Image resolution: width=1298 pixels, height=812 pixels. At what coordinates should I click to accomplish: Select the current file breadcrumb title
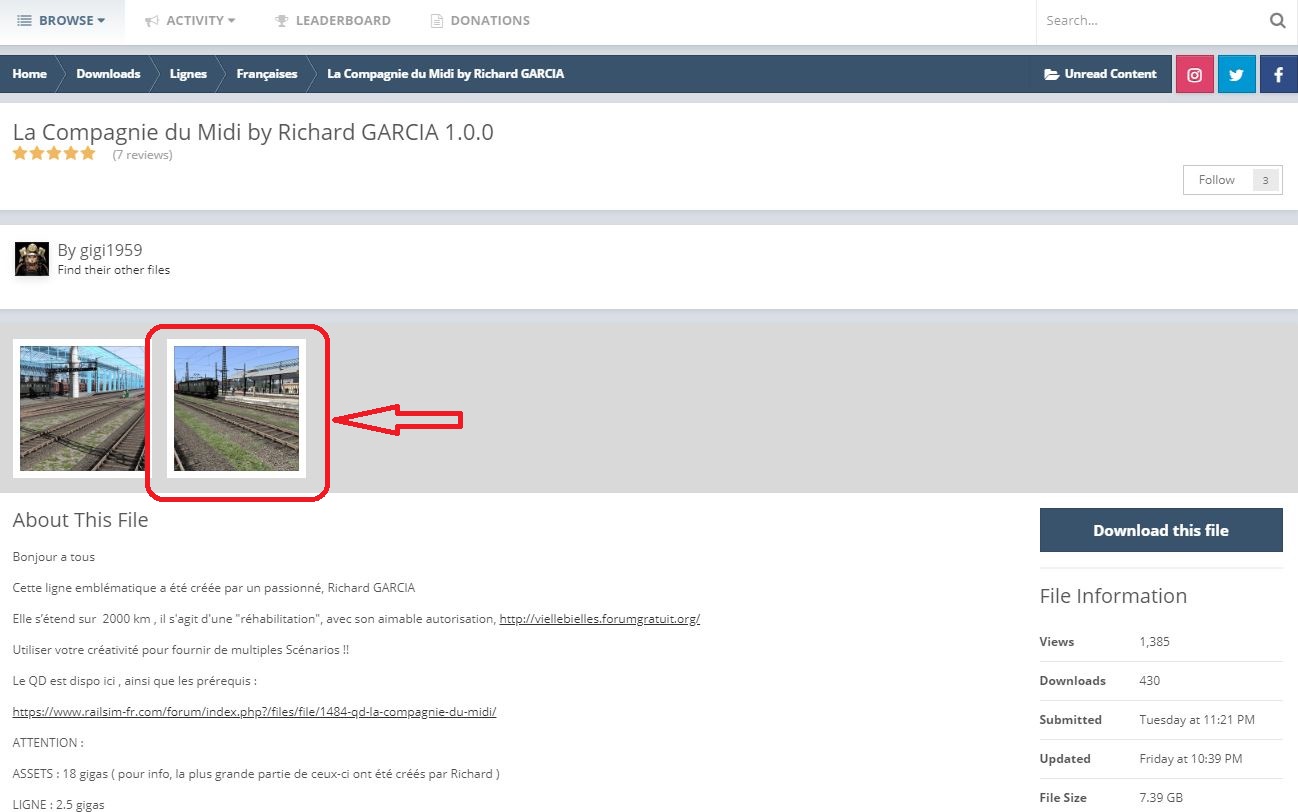[446, 74]
